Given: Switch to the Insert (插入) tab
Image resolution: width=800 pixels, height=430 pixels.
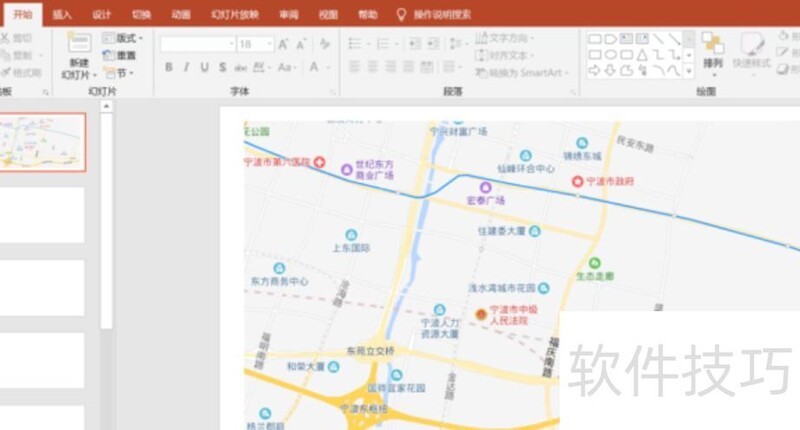Looking at the screenshot, I should (x=62, y=14).
